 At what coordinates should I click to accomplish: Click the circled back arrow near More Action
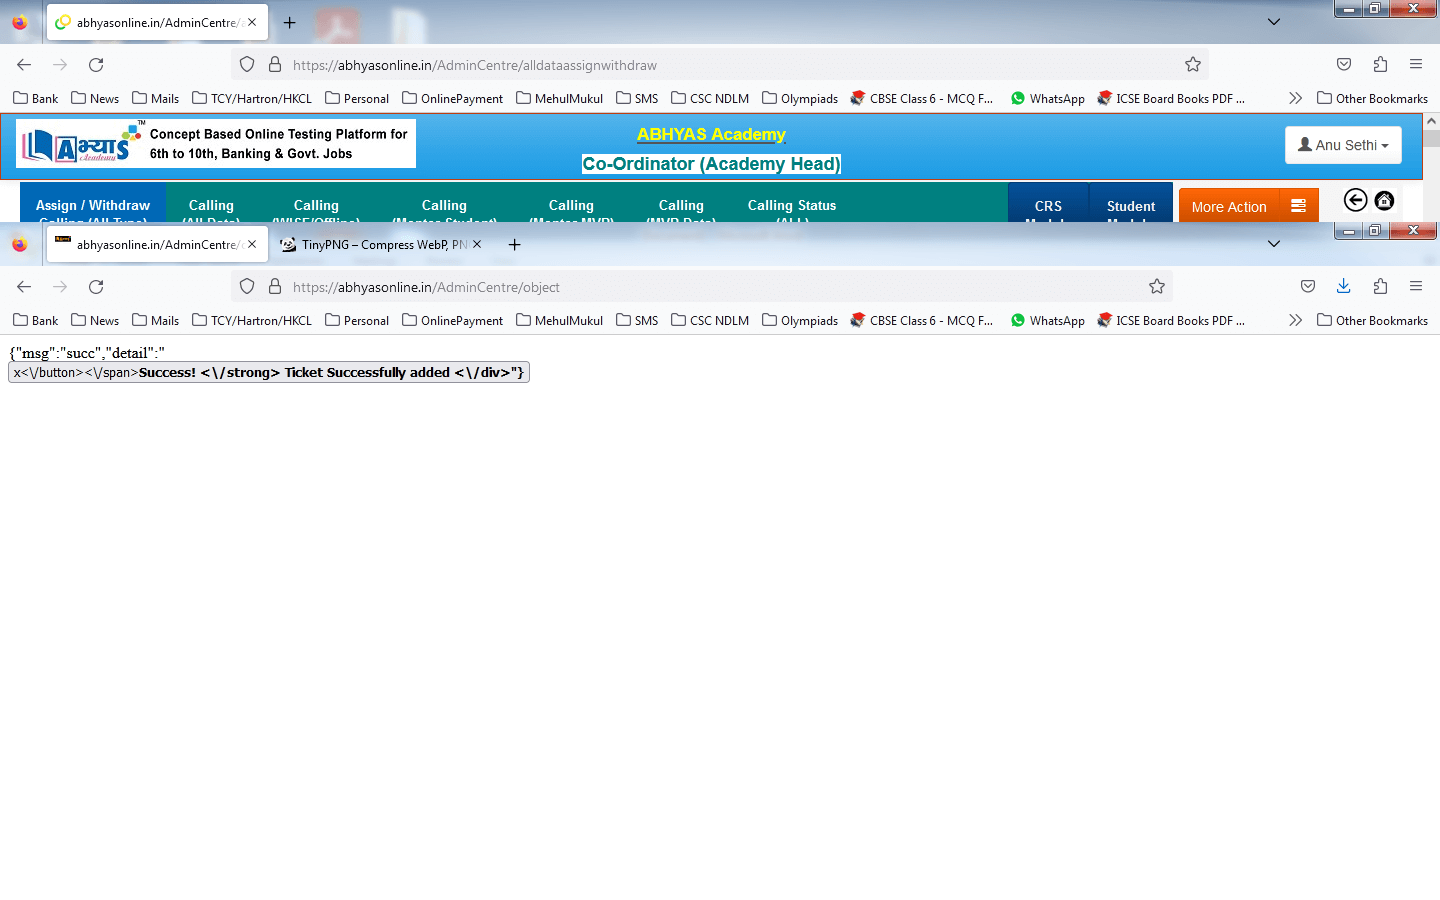pyautogui.click(x=1355, y=201)
